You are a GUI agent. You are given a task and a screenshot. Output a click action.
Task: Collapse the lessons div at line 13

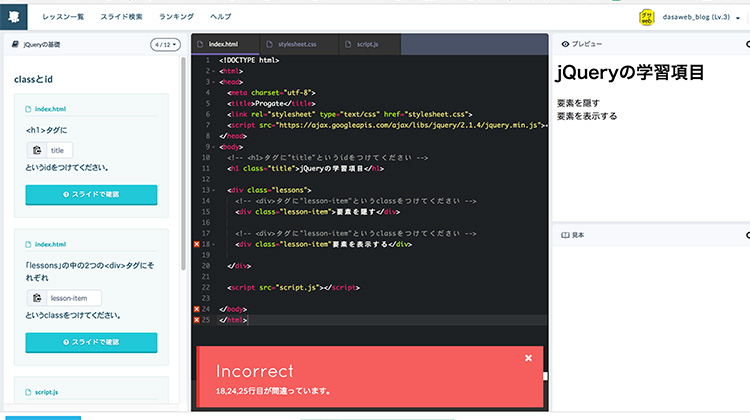(213, 190)
